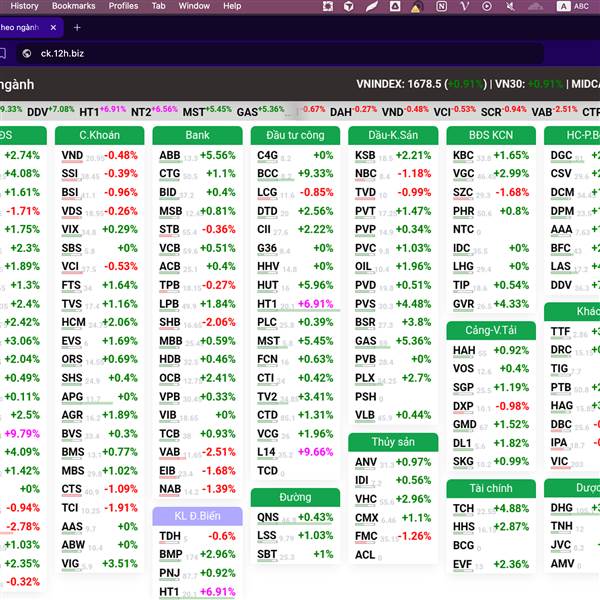Open the History menu
Screen dimensions: 600x600
click(x=24, y=6)
